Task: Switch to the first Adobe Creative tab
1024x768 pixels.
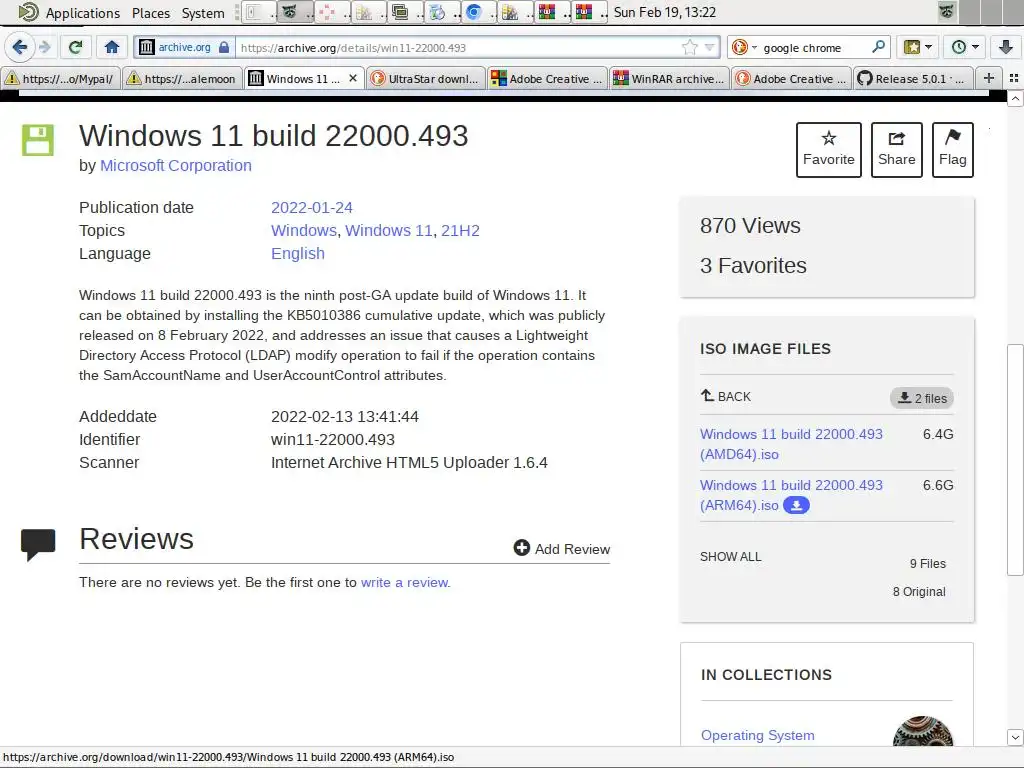Action: pyautogui.click(x=547, y=78)
